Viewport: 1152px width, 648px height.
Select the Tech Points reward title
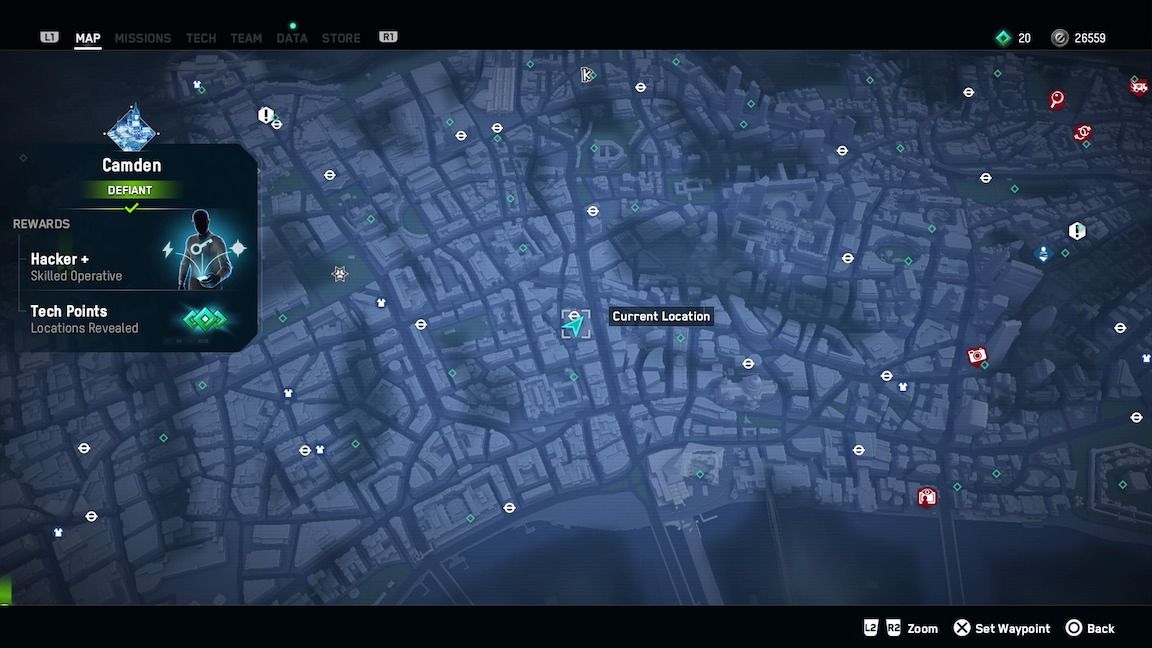pyautogui.click(x=68, y=312)
